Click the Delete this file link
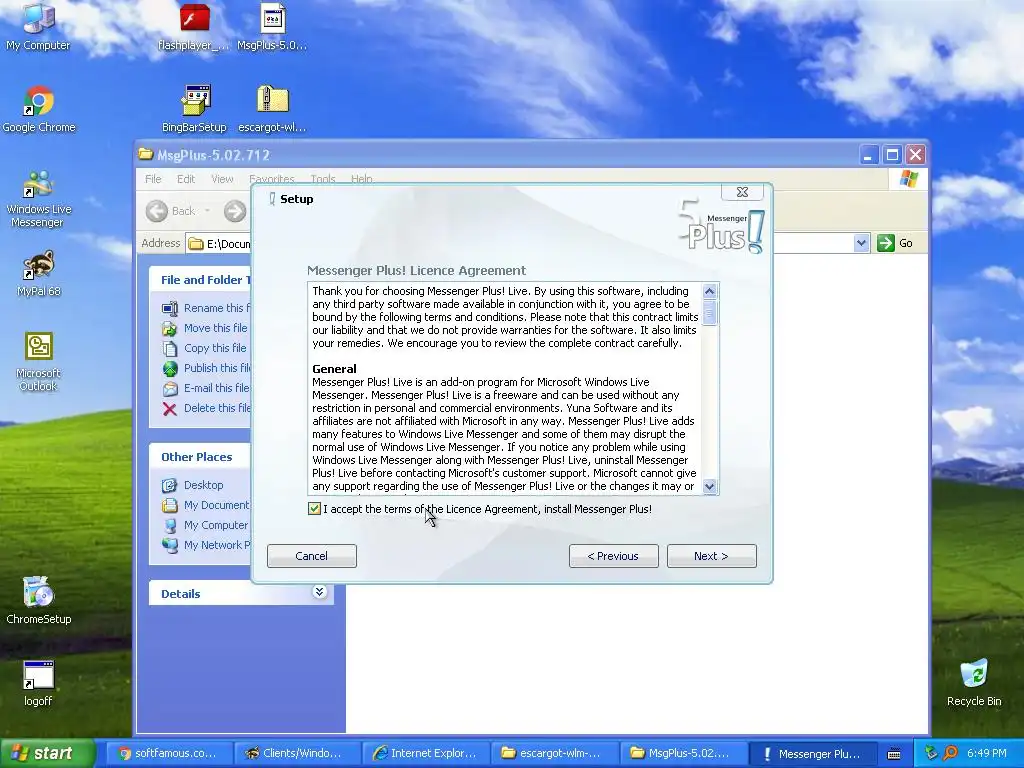Screen dimensions: 1024x768 point(217,408)
